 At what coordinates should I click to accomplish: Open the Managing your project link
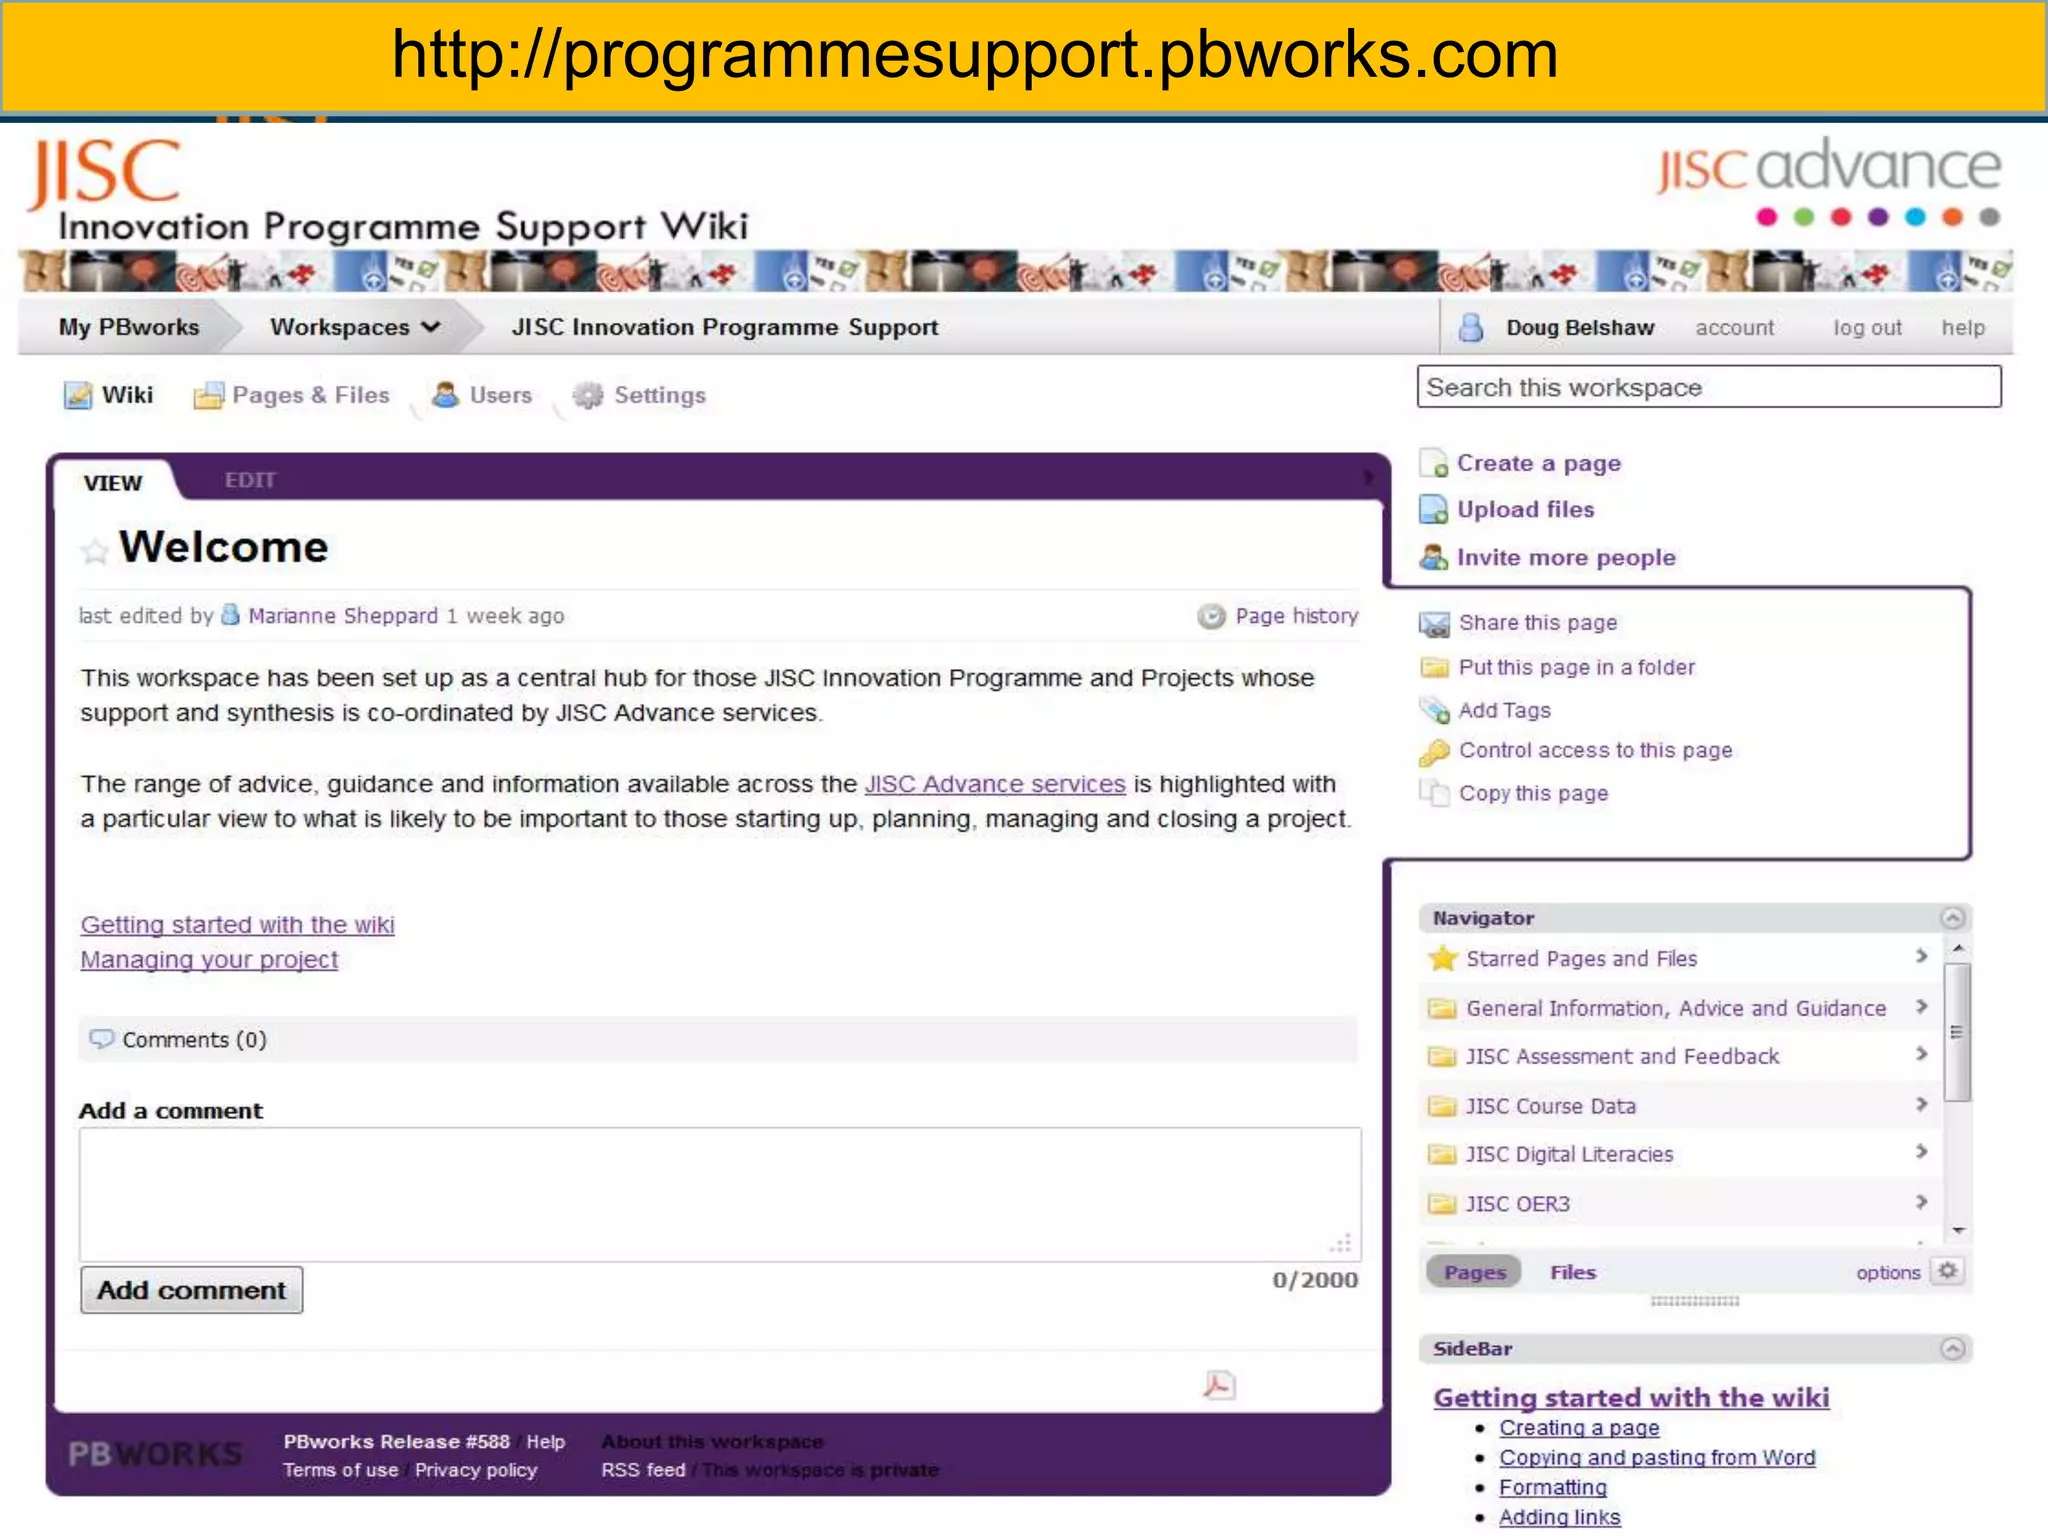(209, 960)
